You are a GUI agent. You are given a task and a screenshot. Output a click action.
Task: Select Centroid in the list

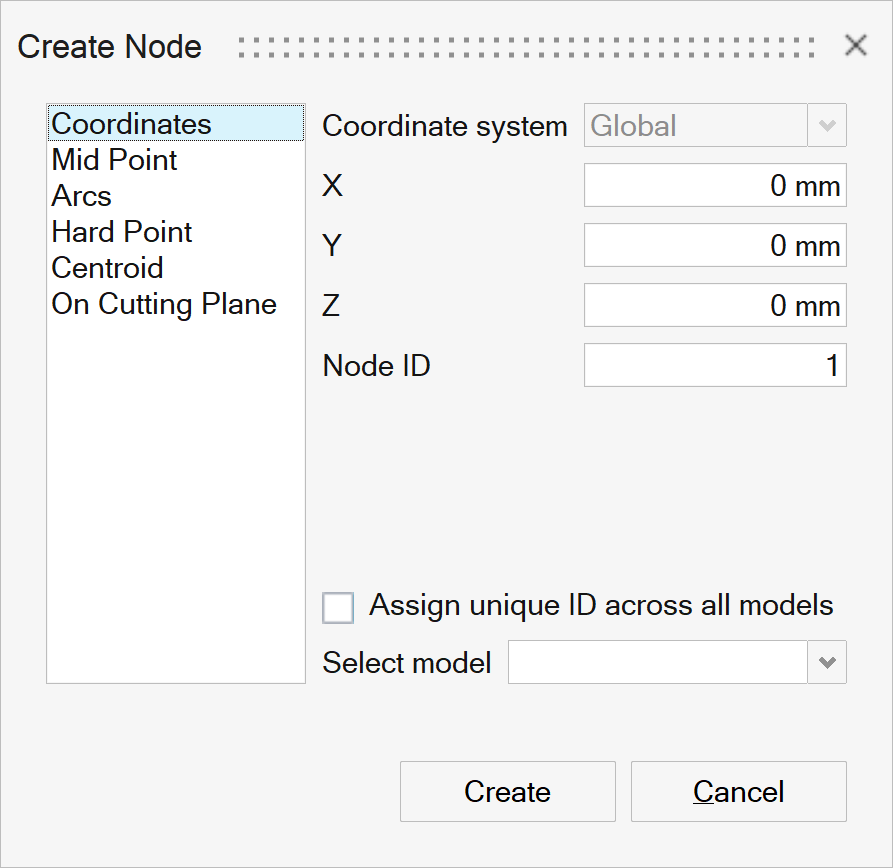click(x=107, y=268)
